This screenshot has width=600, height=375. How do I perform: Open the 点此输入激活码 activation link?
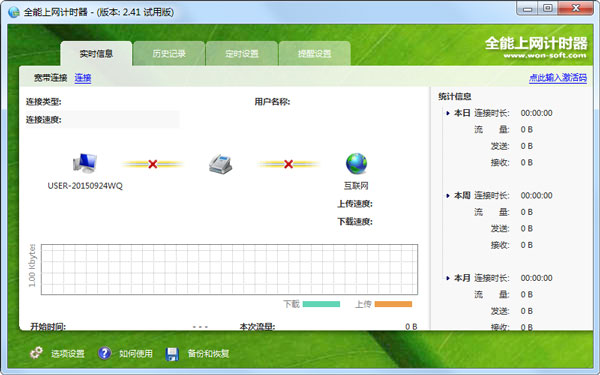(x=558, y=78)
